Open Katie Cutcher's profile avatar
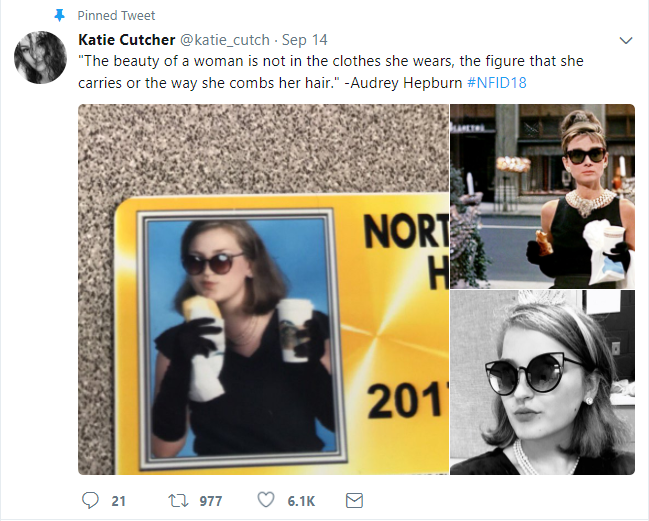 click(40, 57)
